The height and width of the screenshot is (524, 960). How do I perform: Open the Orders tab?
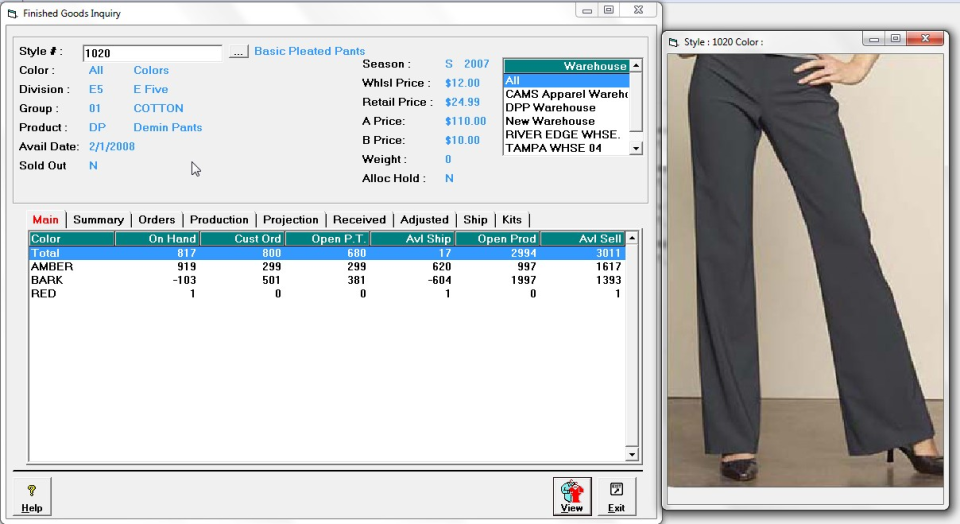156,220
